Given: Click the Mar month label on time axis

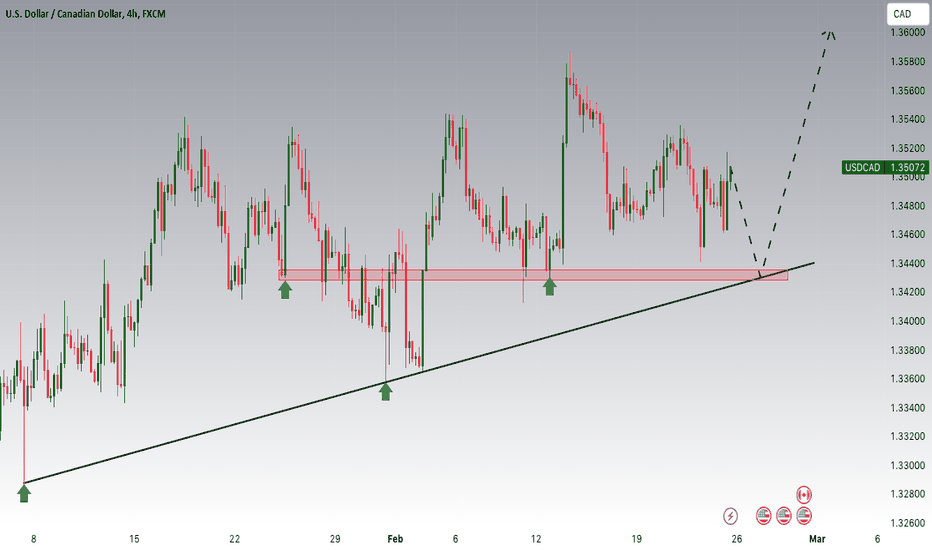Looking at the screenshot, I should point(817,539).
